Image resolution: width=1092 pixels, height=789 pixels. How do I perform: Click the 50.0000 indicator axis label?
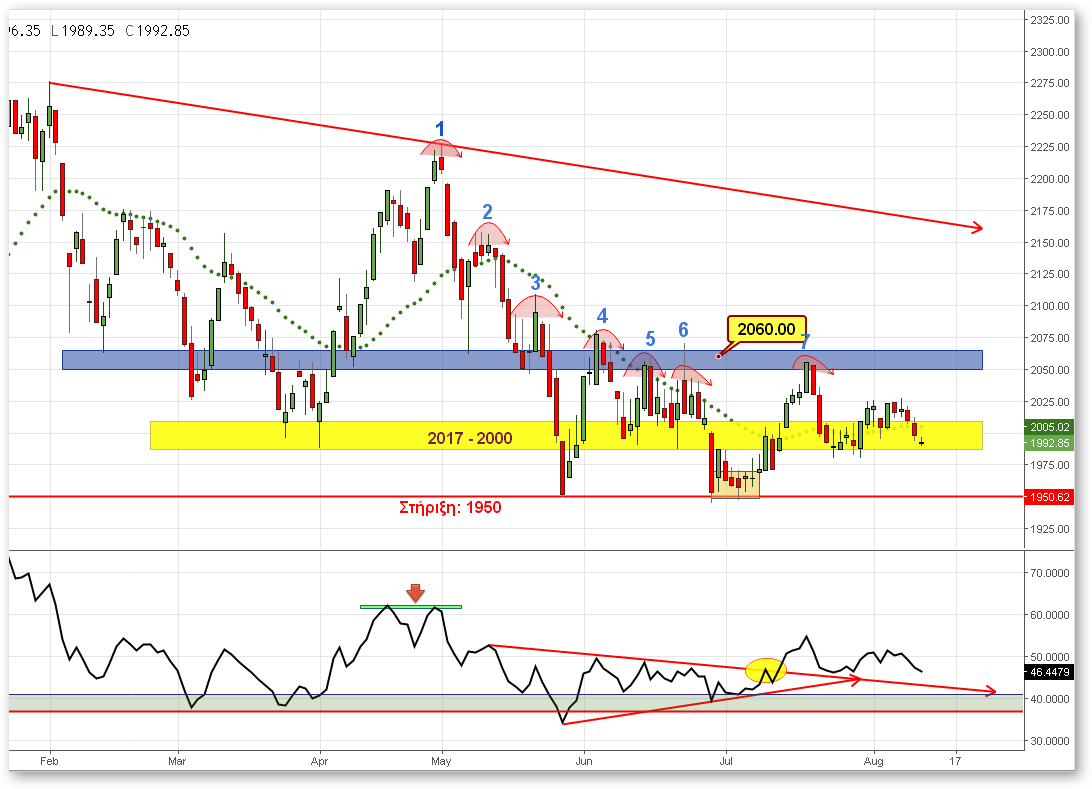[1050, 657]
